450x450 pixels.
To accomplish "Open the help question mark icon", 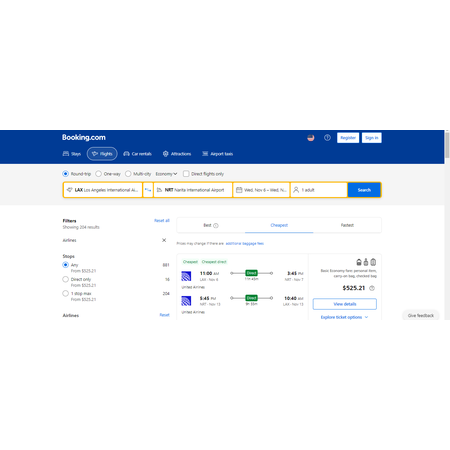I will point(327,138).
